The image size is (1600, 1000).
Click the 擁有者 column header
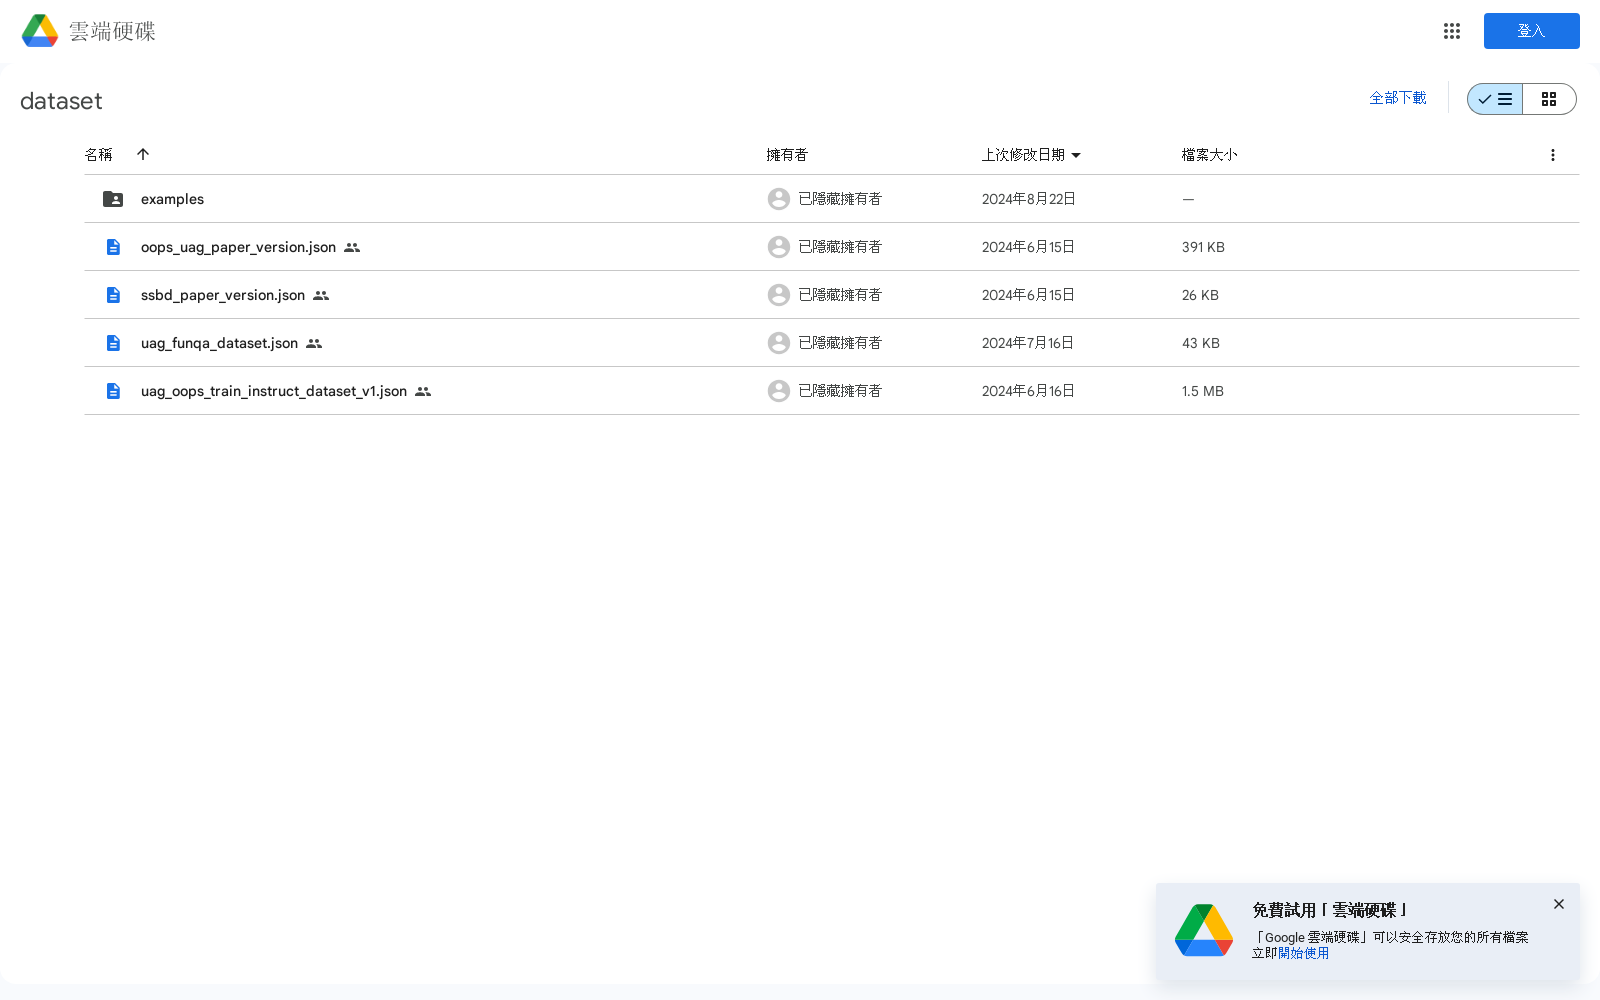point(787,155)
